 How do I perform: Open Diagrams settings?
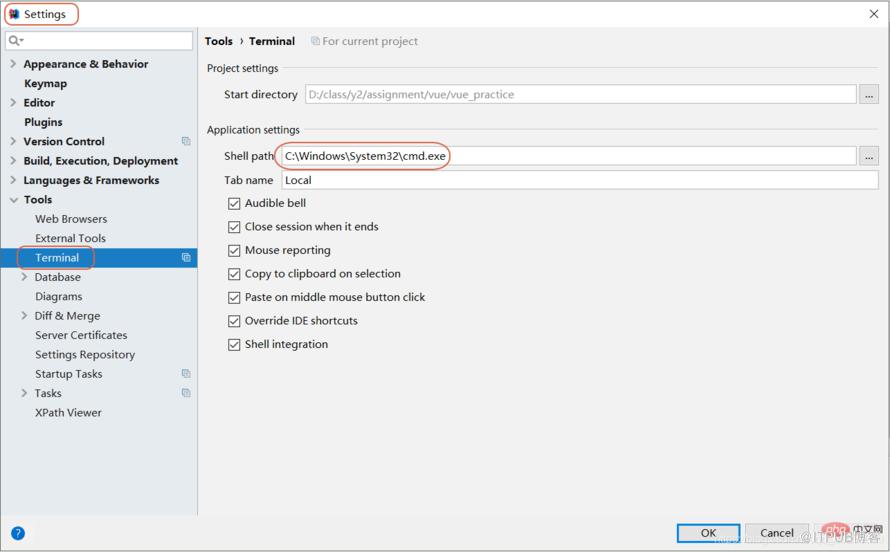[x=58, y=296]
